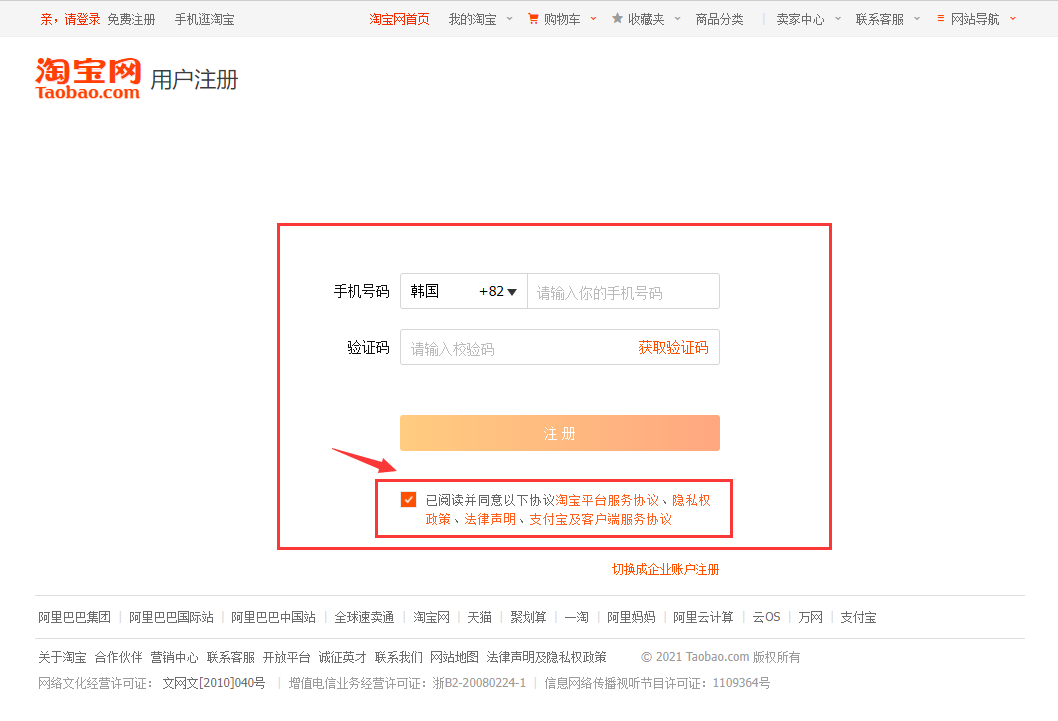1058x721 pixels.
Task: Click the Taobao logo
Action: pyautogui.click(x=88, y=79)
